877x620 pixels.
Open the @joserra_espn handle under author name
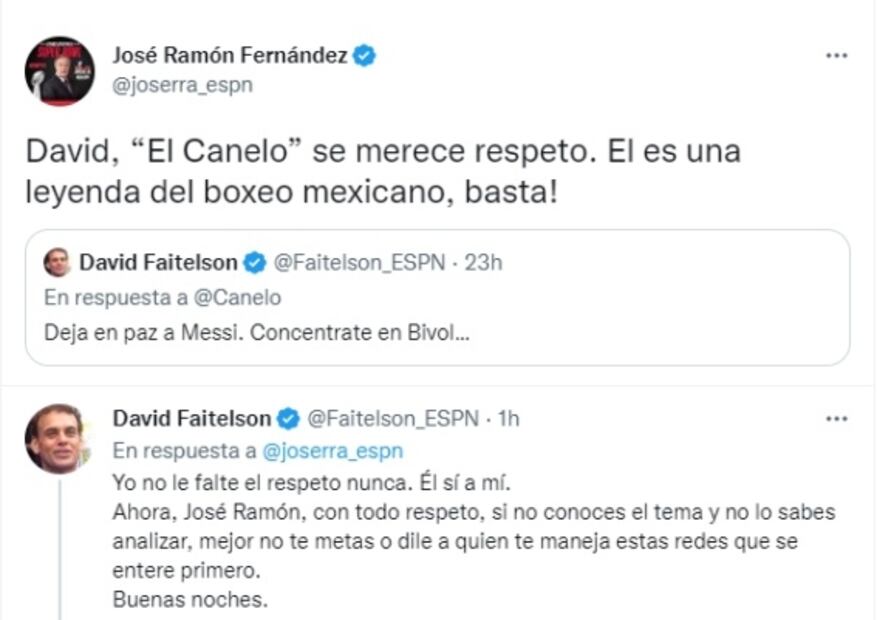[x=182, y=85]
